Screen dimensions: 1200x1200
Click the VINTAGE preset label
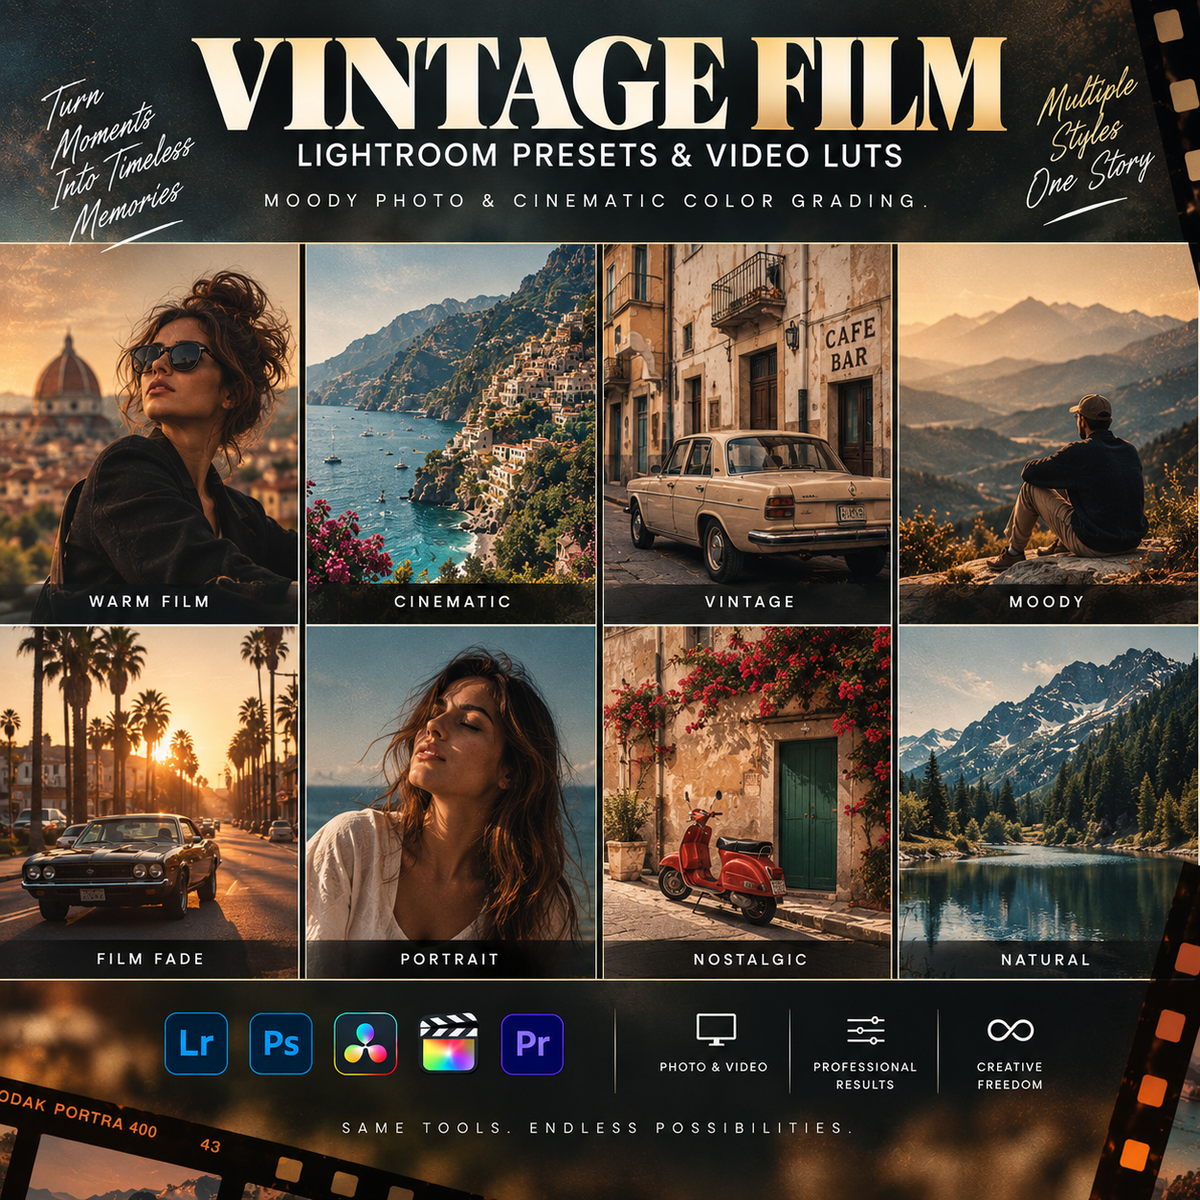tap(749, 602)
